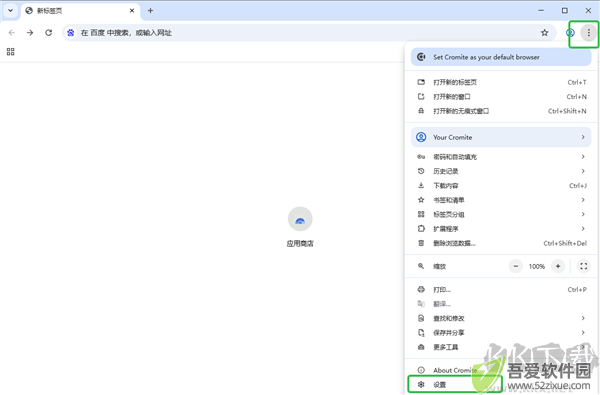Click the Baidu search engine icon in address bar

(x=71, y=33)
